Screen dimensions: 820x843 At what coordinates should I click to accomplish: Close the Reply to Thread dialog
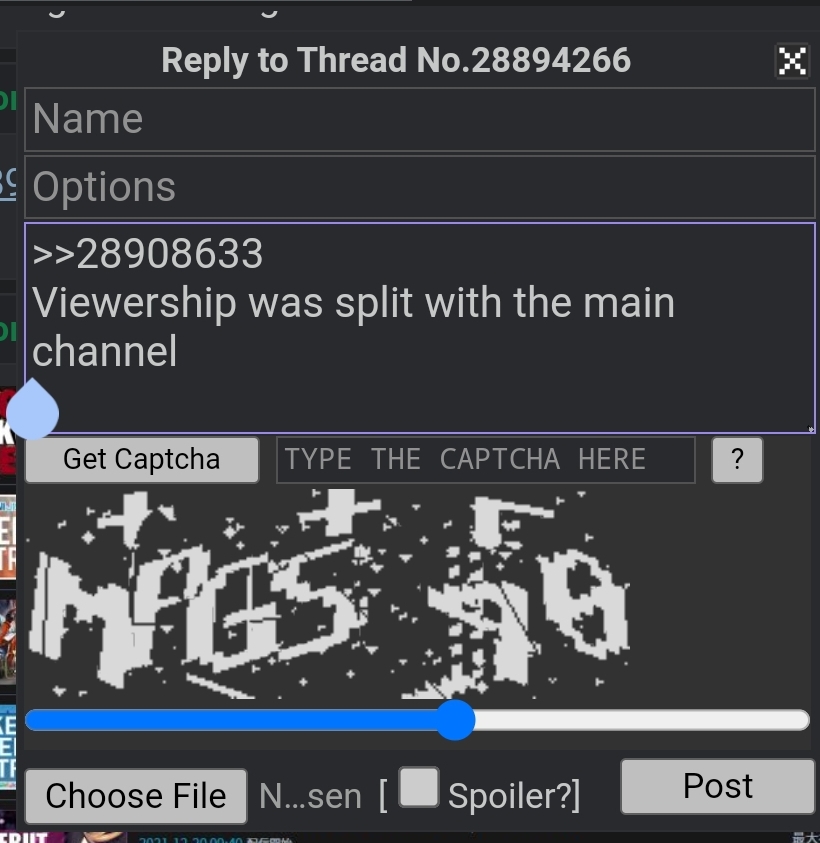click(x=792, y=61)
